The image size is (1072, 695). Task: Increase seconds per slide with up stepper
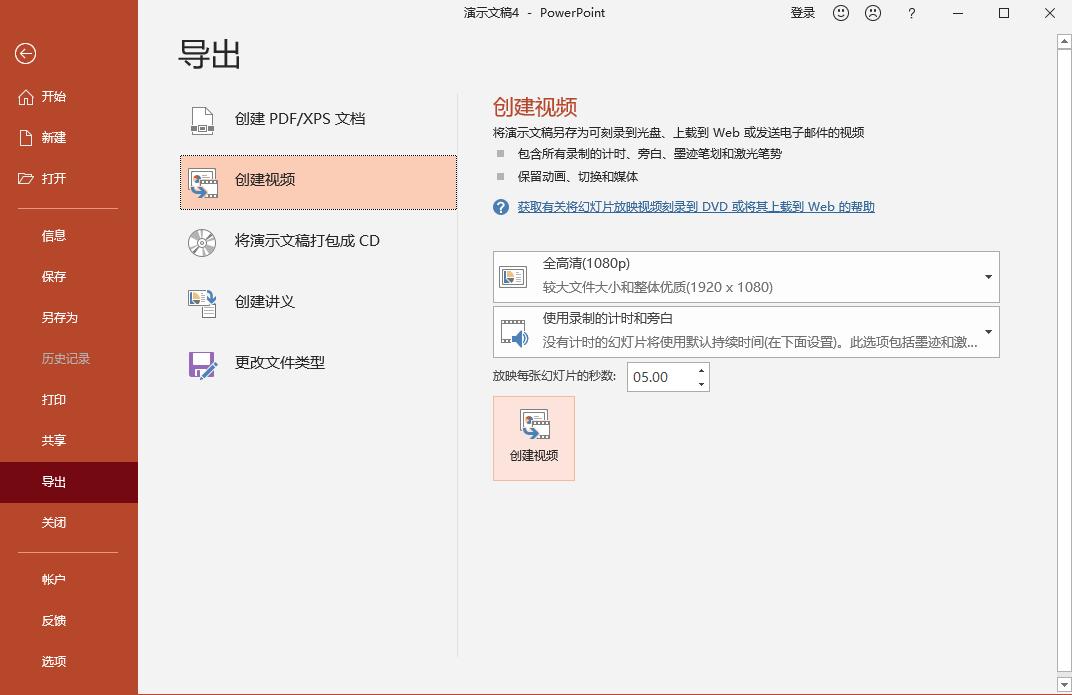point(700,371)
